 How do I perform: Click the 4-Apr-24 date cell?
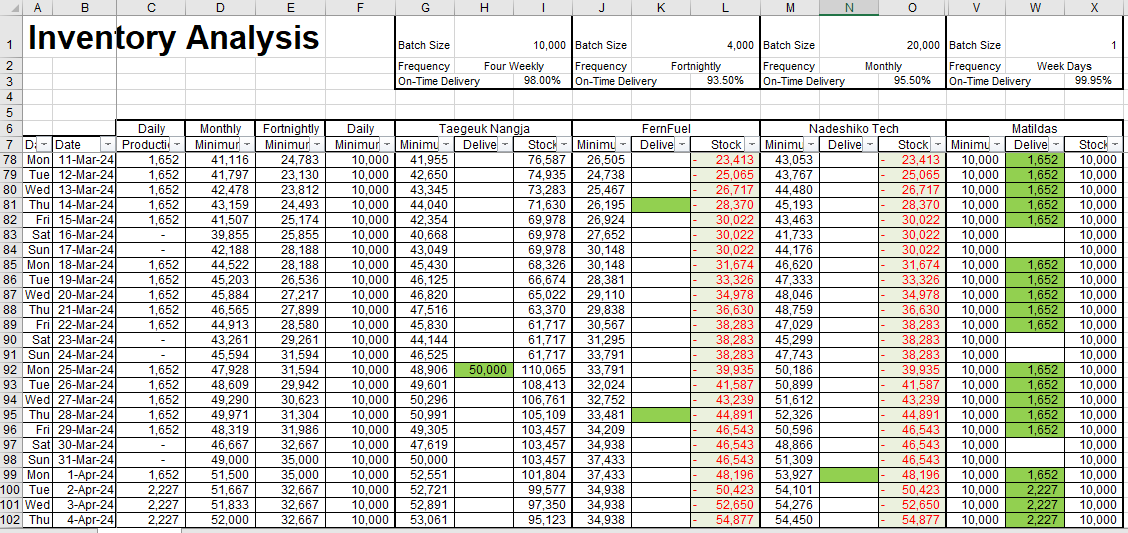(84, 519)
